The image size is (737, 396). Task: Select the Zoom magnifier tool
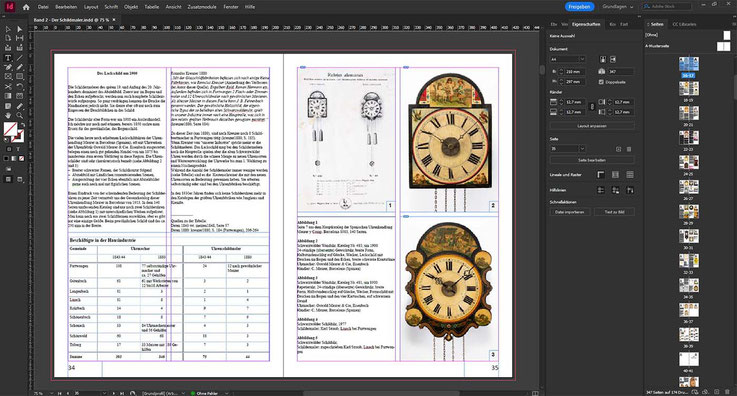pos(19,115)
